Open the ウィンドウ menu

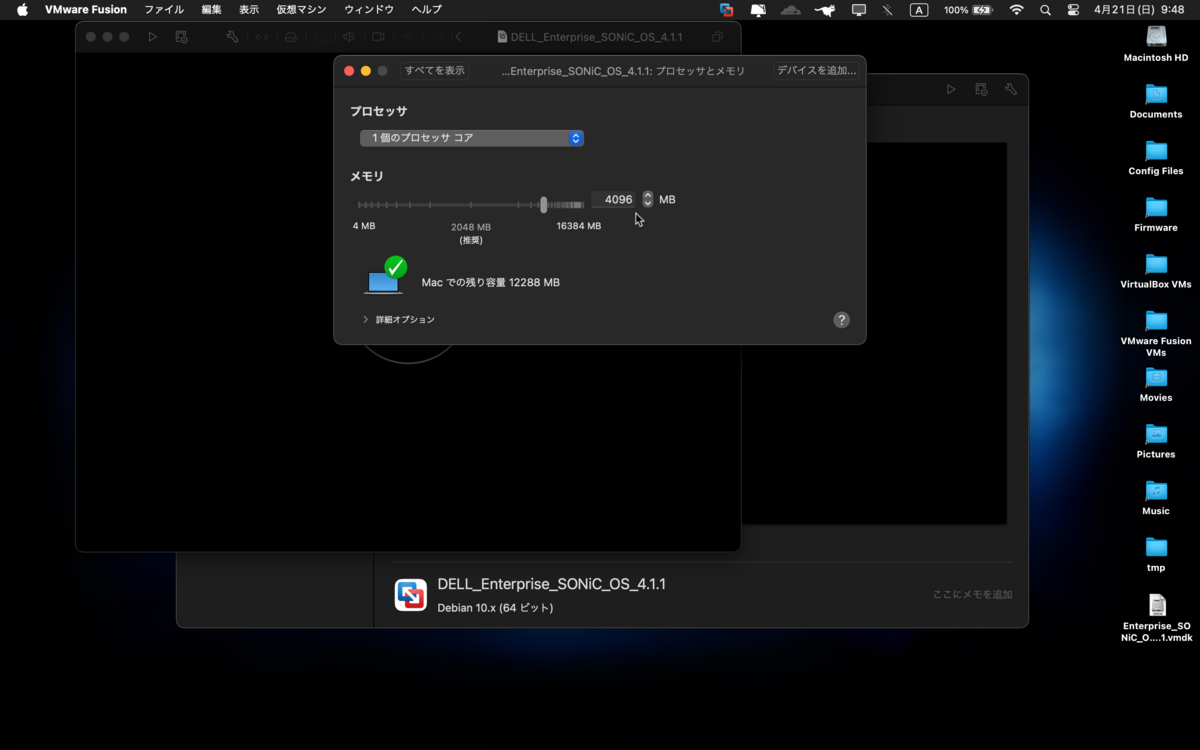[x=369, y=10]
